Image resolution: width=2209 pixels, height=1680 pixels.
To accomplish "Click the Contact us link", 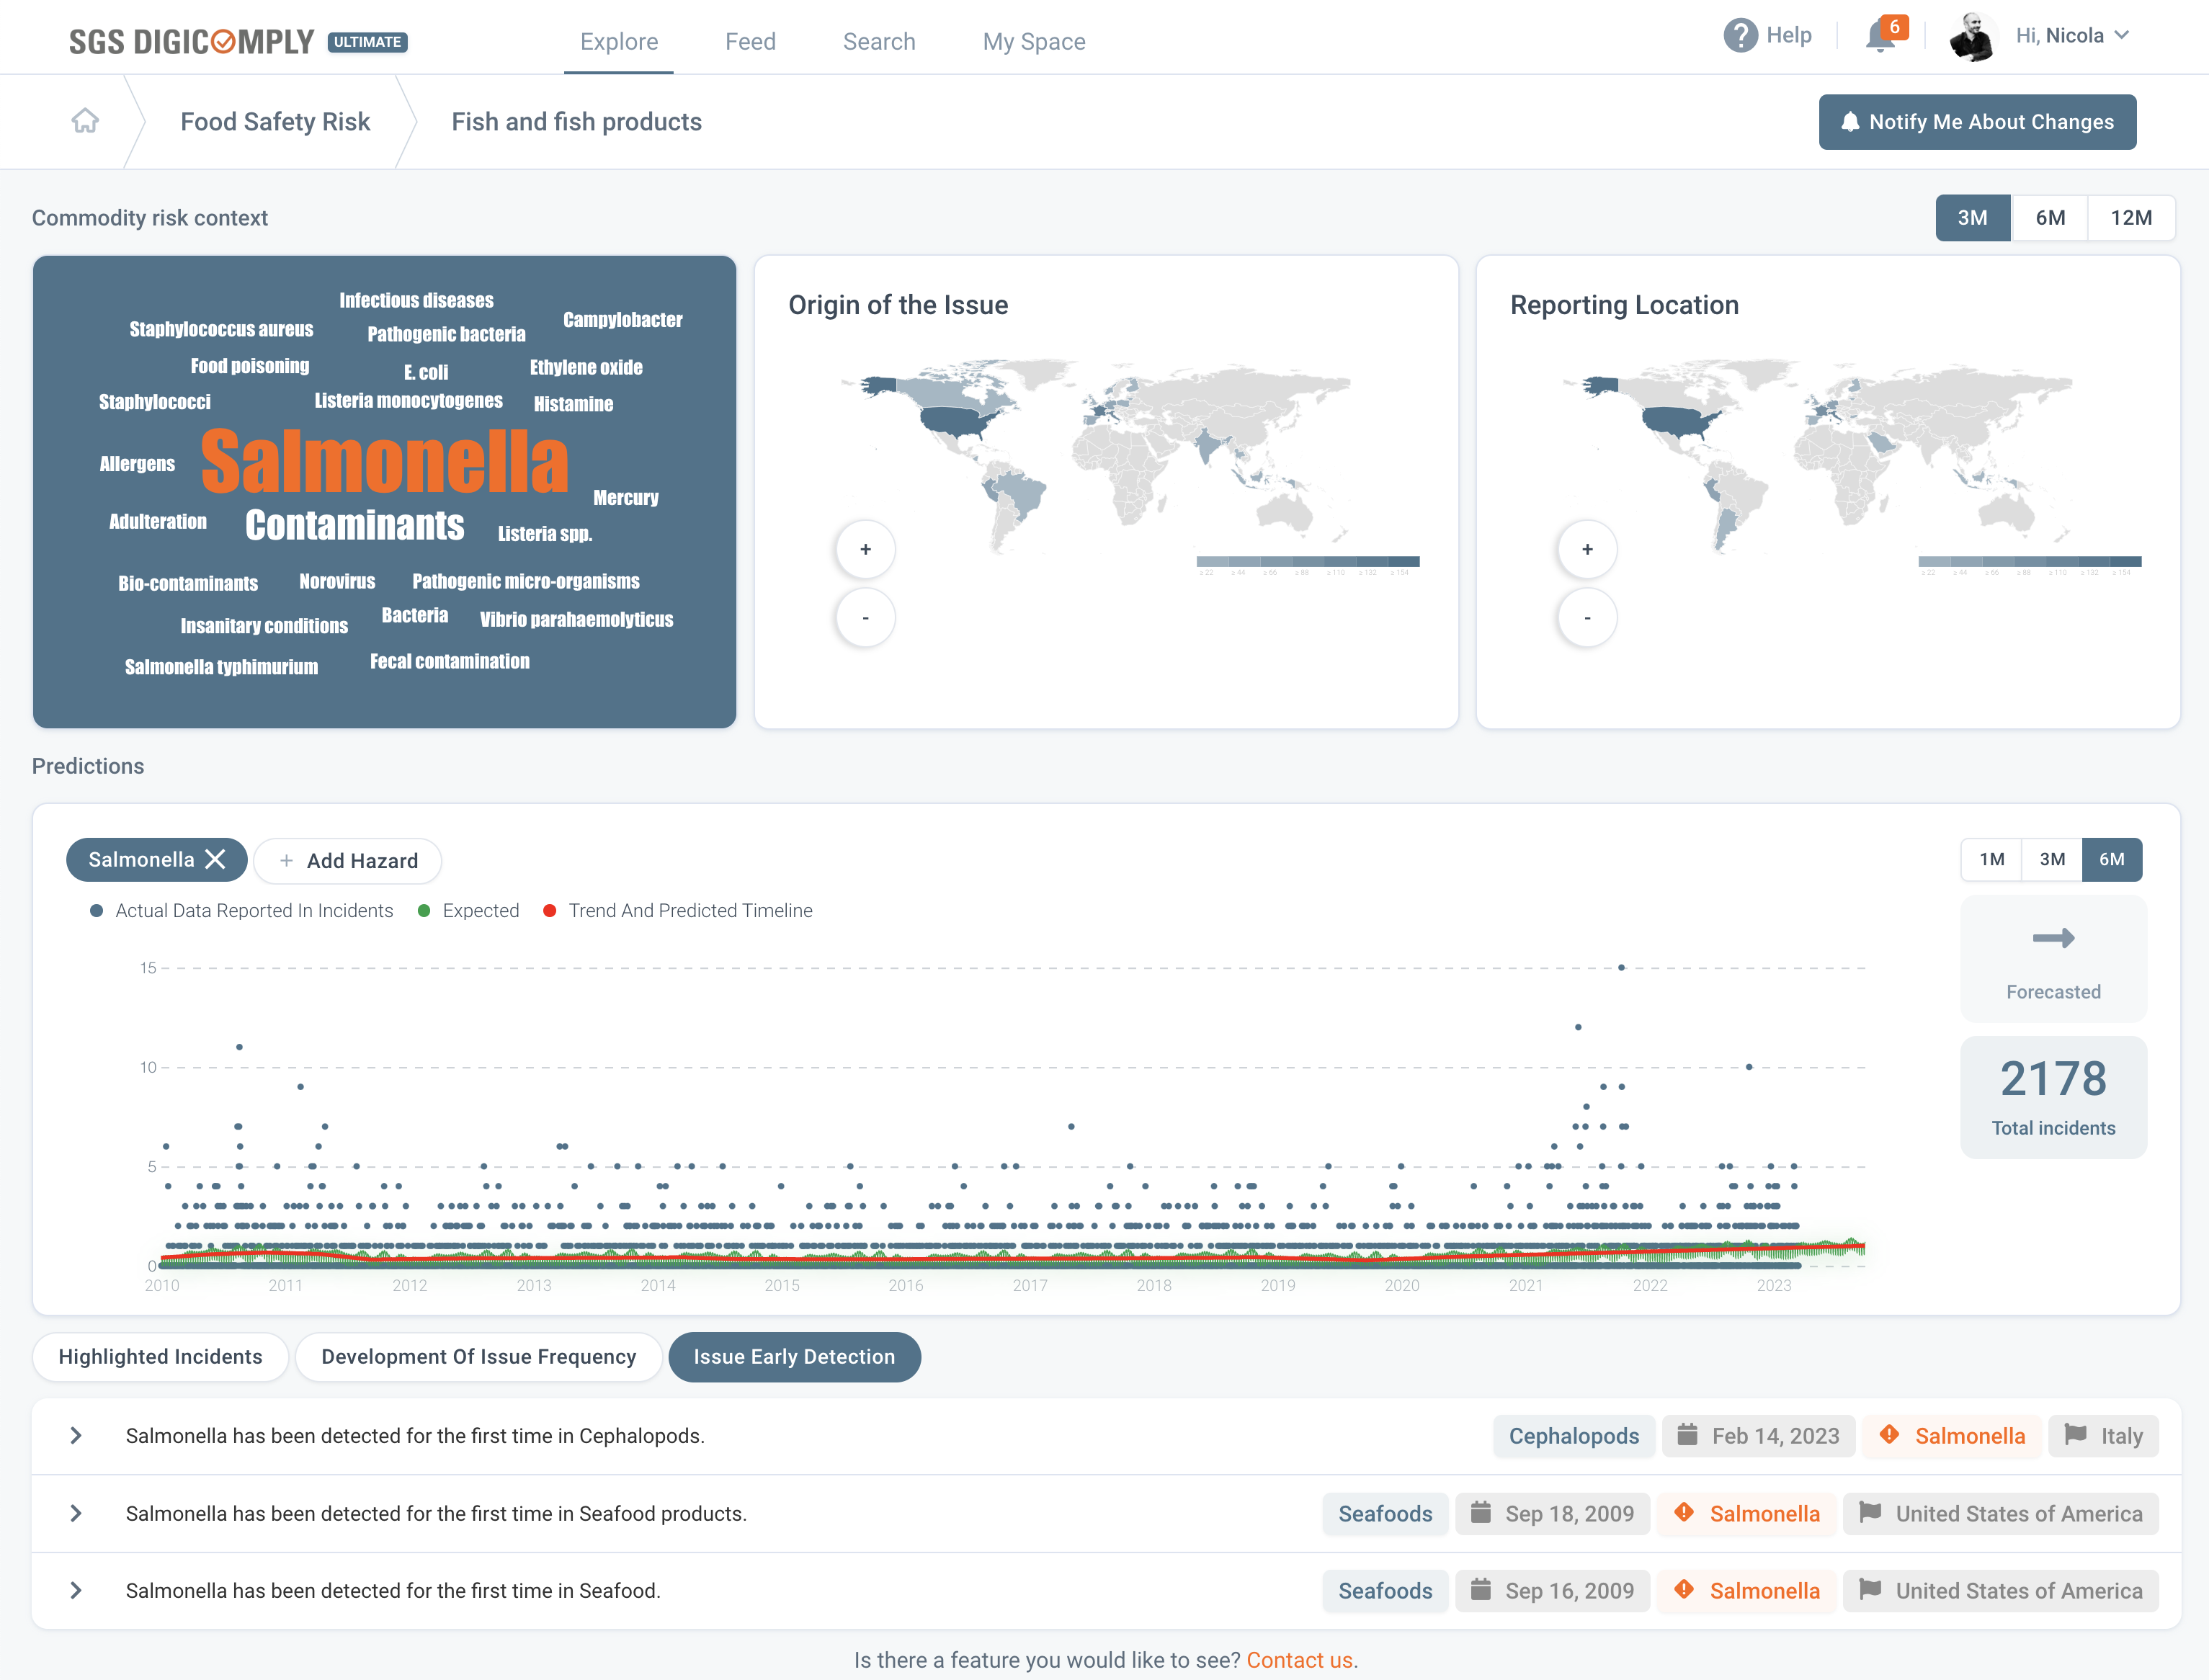I will (1298, 1660).
